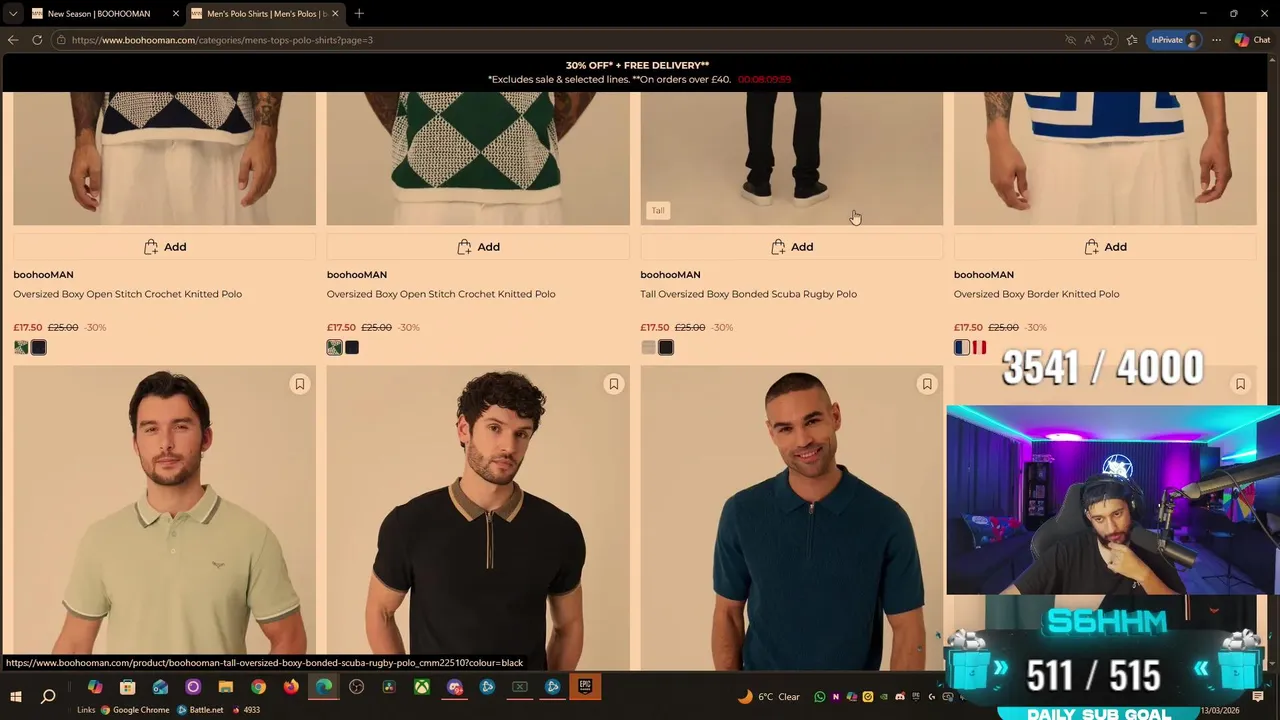This screenshot has width=1280, height=720.
Task: Select black swatch on second crochet polo
Action: point(352,347)
